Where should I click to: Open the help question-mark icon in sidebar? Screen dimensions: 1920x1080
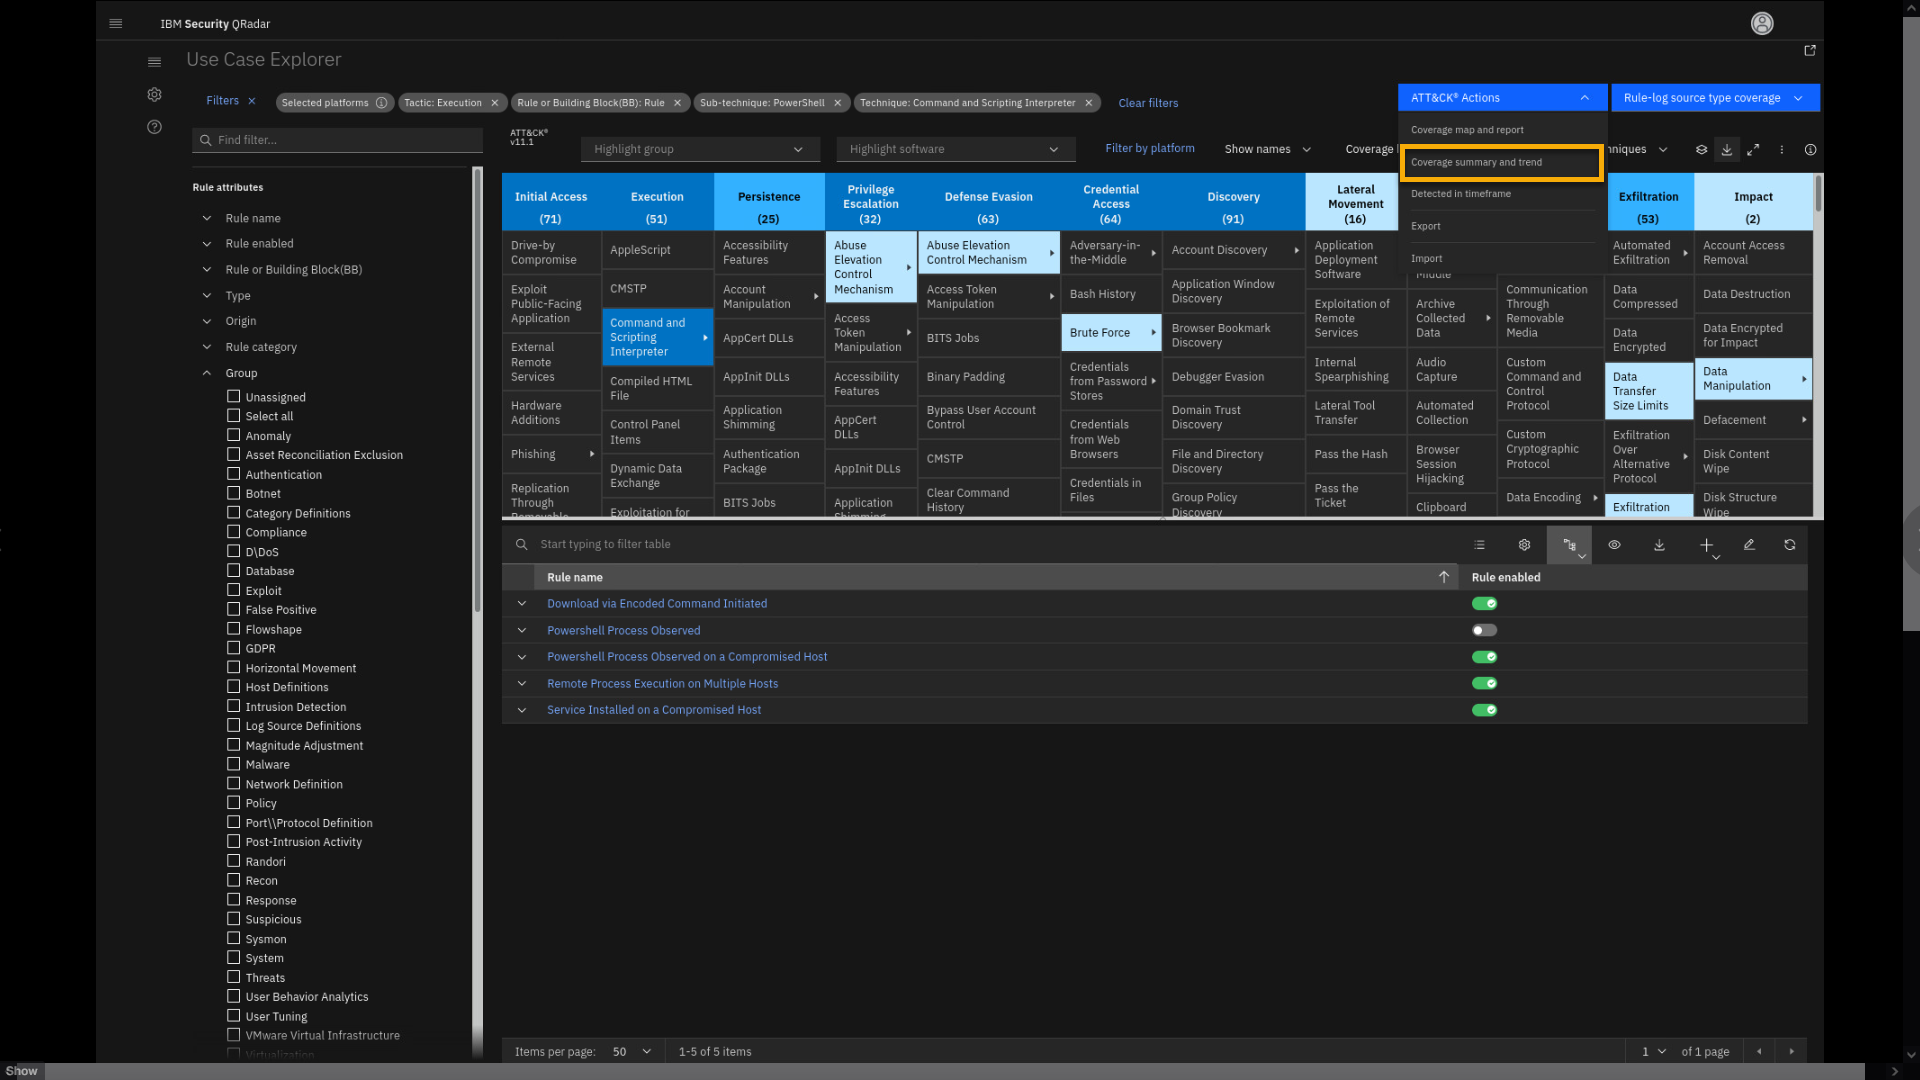pos(154,127)
